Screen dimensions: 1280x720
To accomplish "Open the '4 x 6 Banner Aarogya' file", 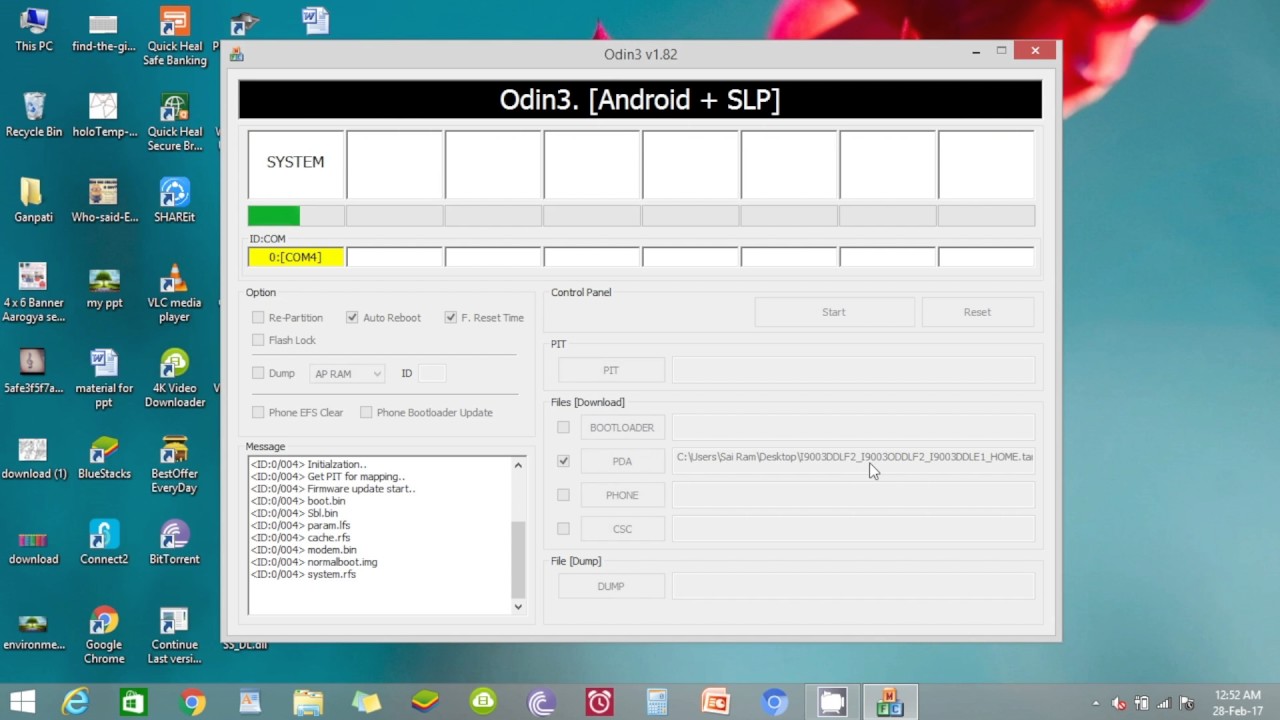I will click(x=33, y=293).
